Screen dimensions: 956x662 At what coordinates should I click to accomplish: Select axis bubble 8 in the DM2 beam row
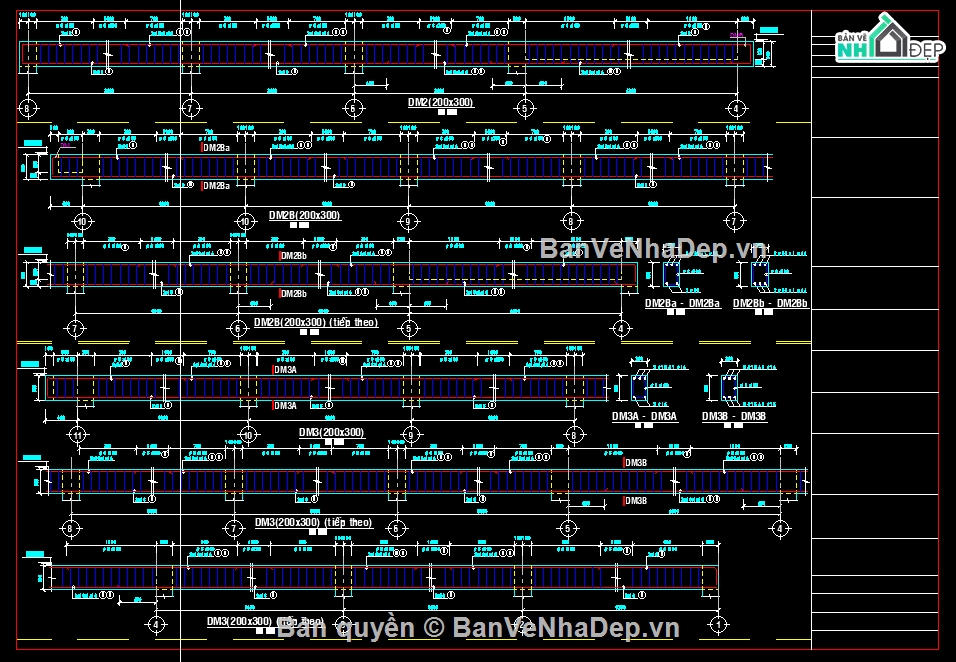[27, 109]
